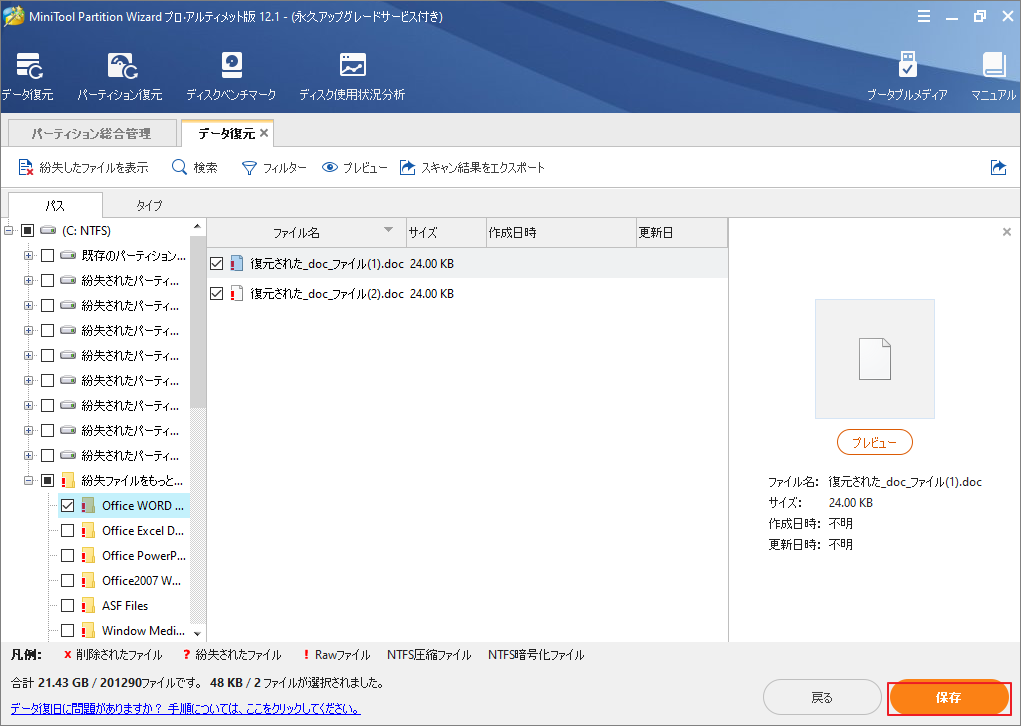
Task: Switch to the タイプ tab
Action: coord(149,205)
